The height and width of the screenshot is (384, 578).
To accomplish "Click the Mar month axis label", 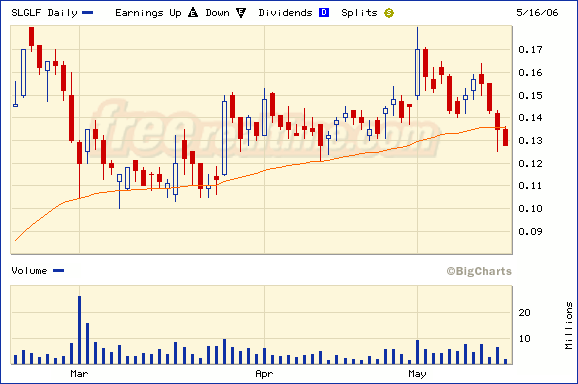I will [79, 374].
